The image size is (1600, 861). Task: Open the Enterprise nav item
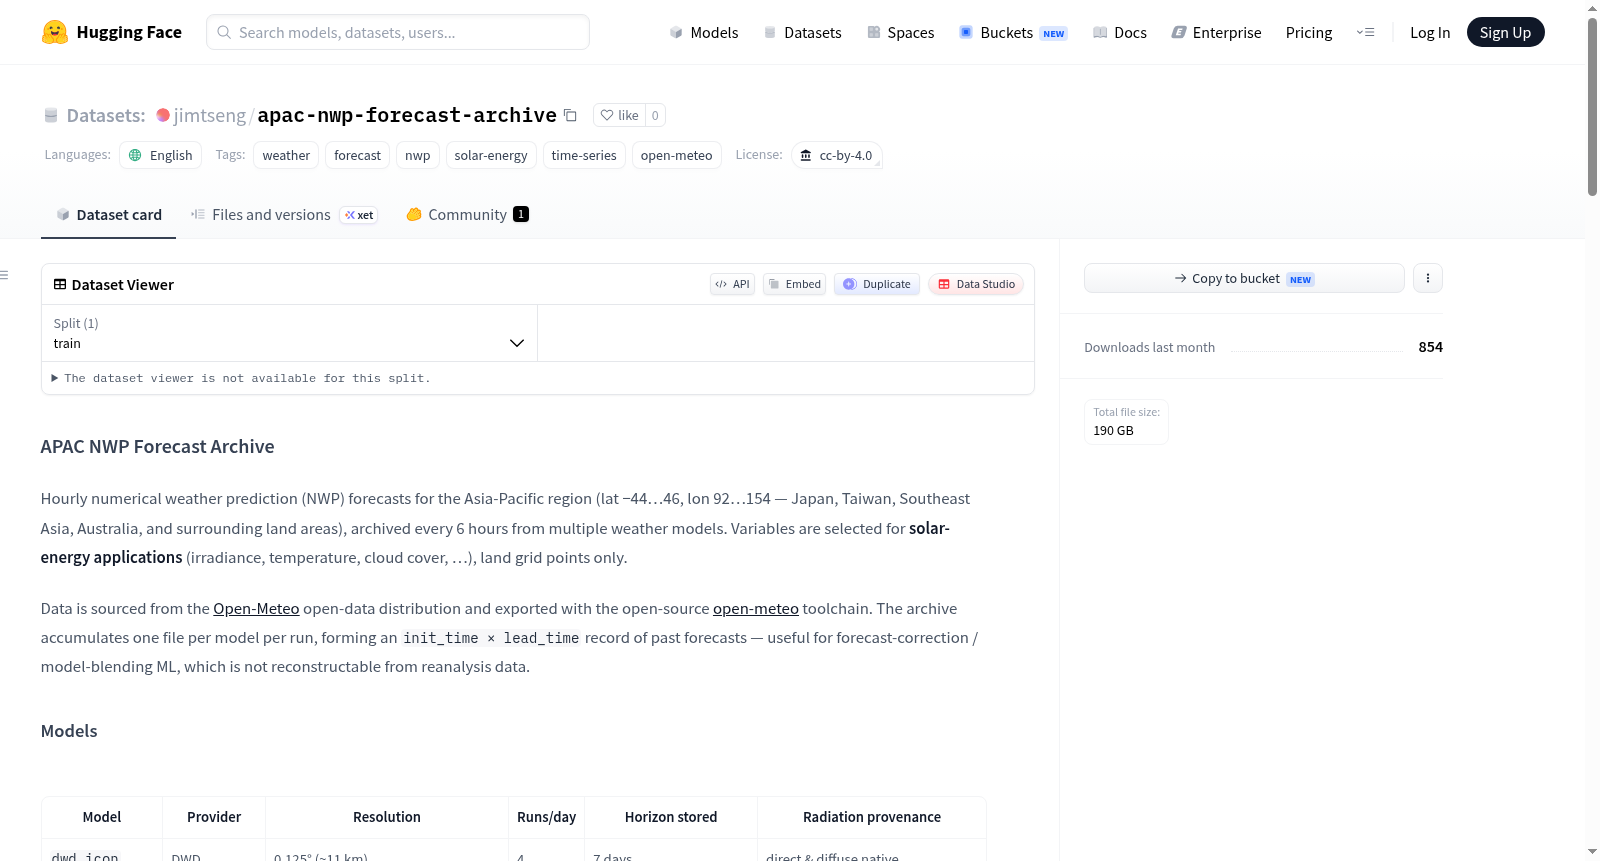[x=1216, y=32]
